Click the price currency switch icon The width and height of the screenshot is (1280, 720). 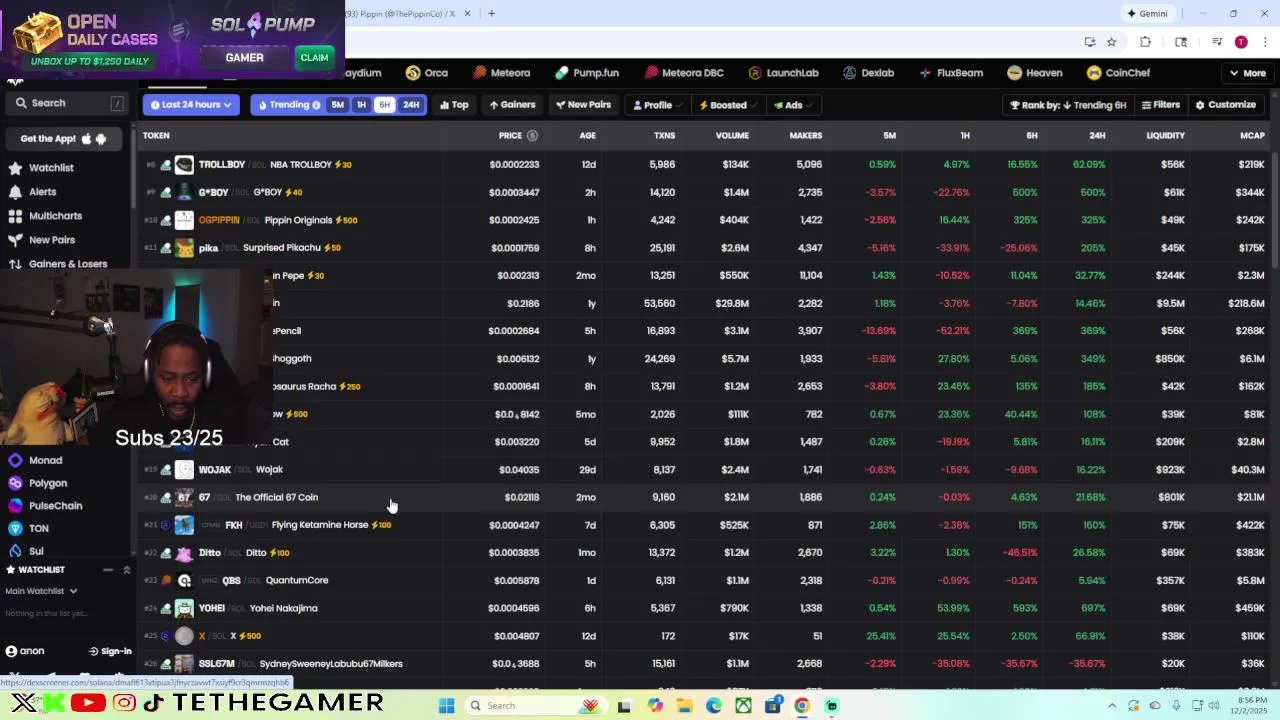click(x=532, y=136)
